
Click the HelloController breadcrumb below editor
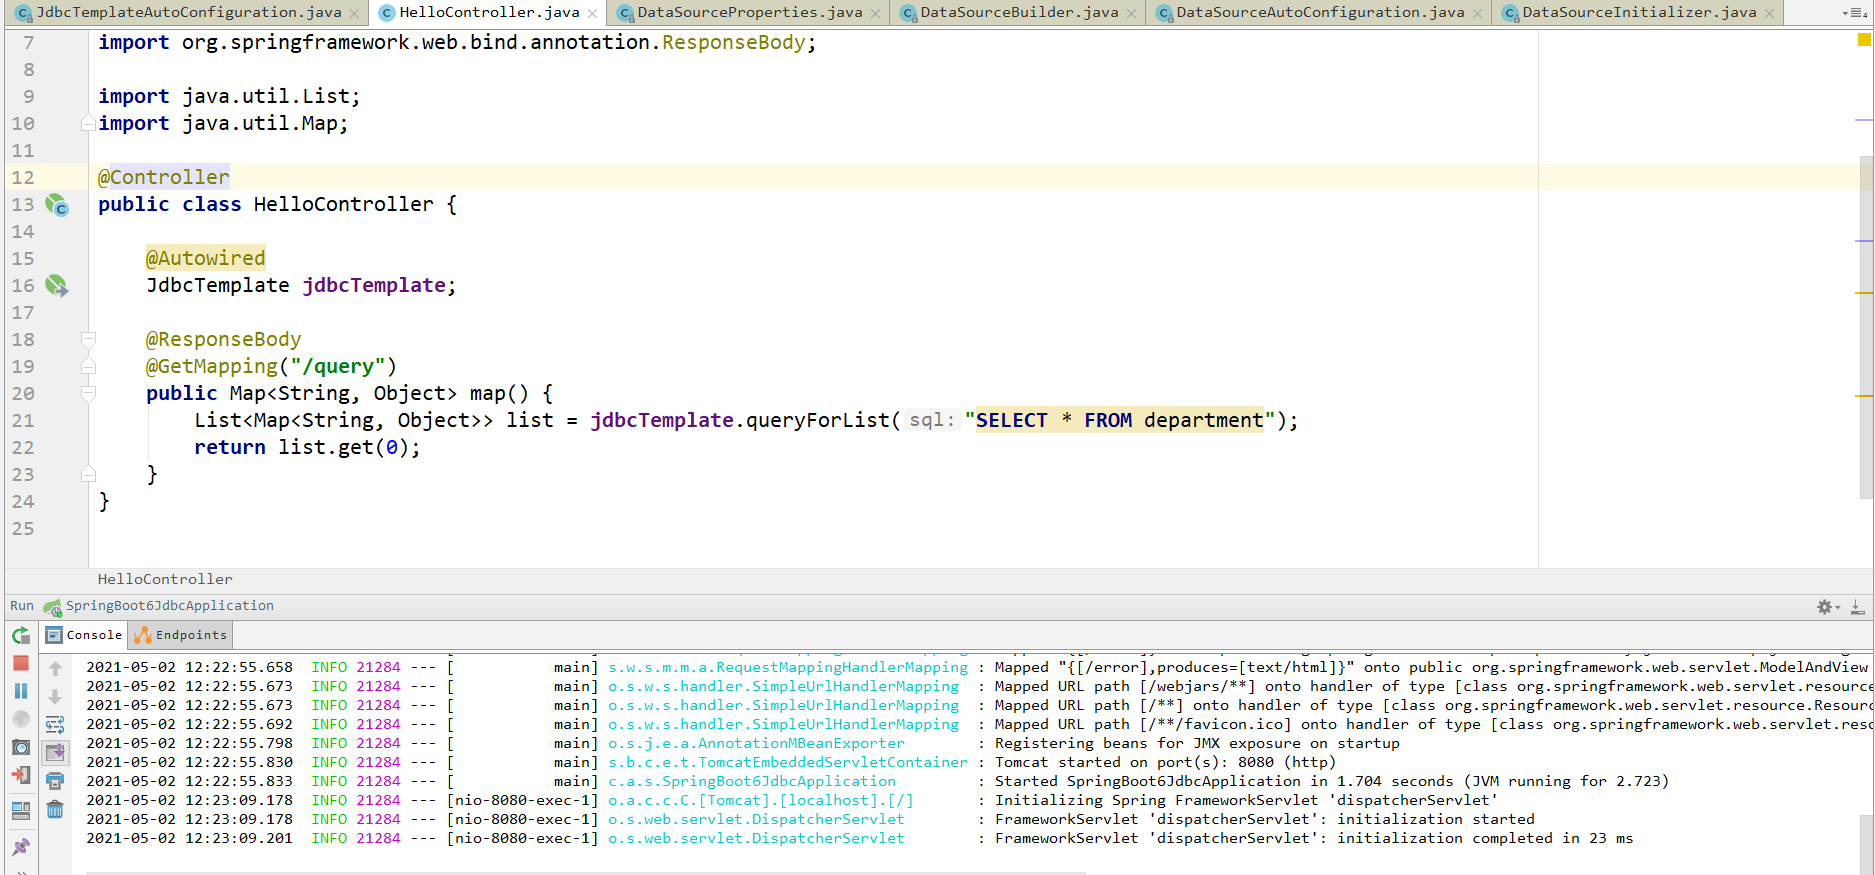coord(165,580)
